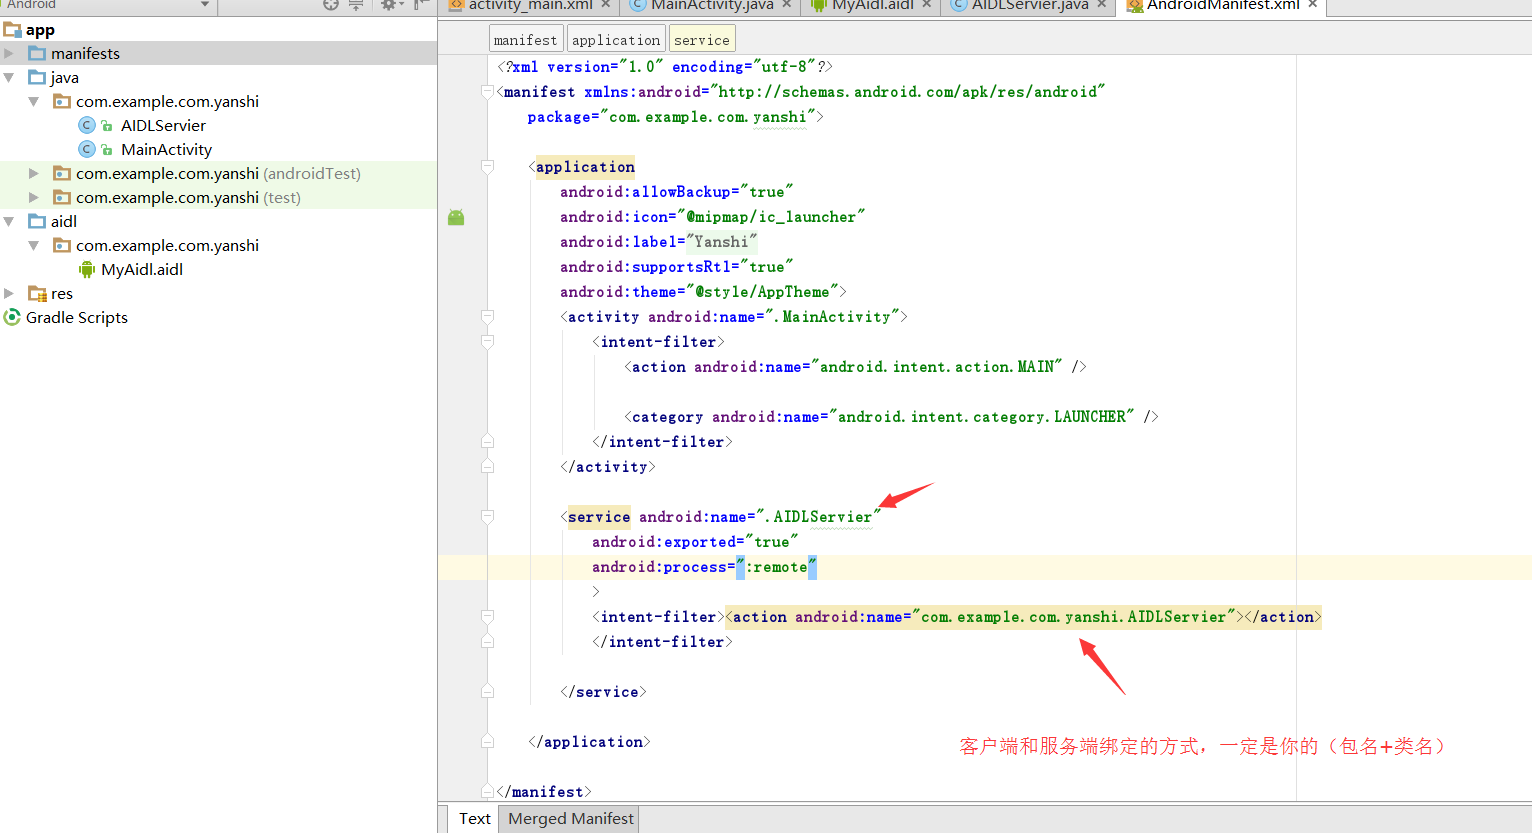This screenshot has width=1532, height=833.
Task: Click the application breadcrumb
Action: tap(616, 40)
